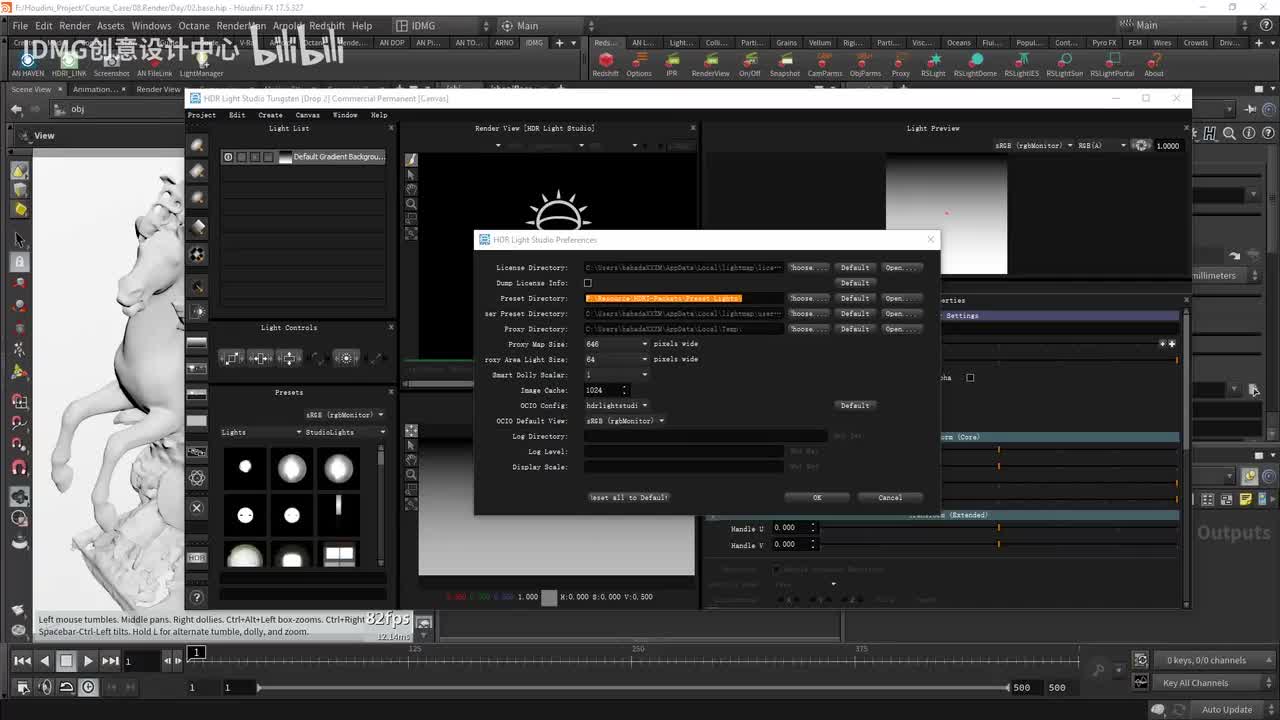The height and width of the screenshot is (720, 1280).
Task: Toggle the Real Time Toggle clock button
Action: (x=88, y=687)
